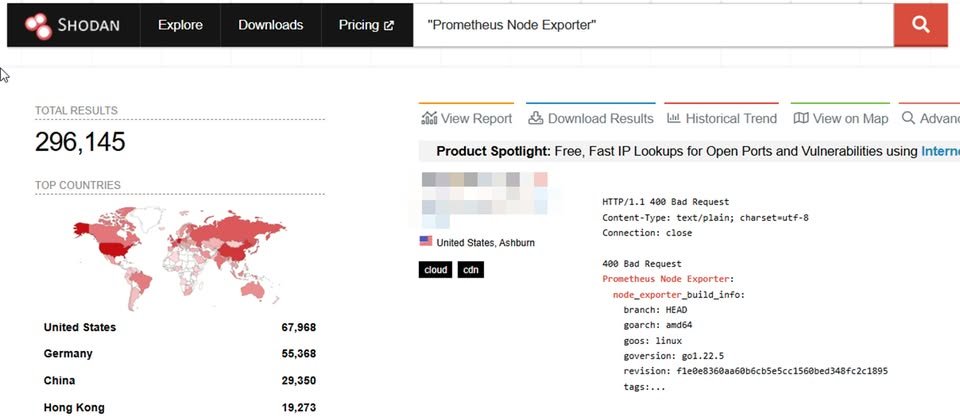Viewport: 960px width, 420px height.
Task: Click the red search magnifier button
Action: [x=920, y=25]
